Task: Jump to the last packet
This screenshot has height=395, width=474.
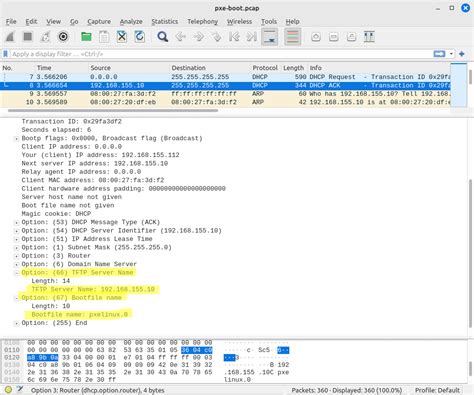Action: click(x=251, y=37)
